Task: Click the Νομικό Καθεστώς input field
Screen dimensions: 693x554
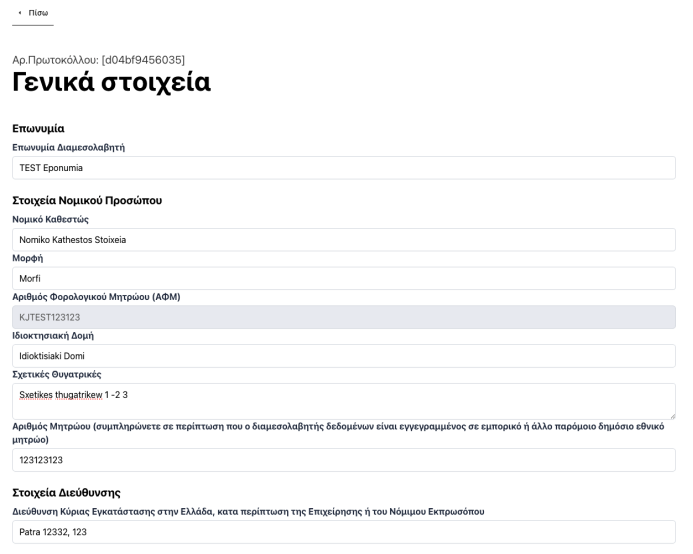Action: tap(343, 239)
